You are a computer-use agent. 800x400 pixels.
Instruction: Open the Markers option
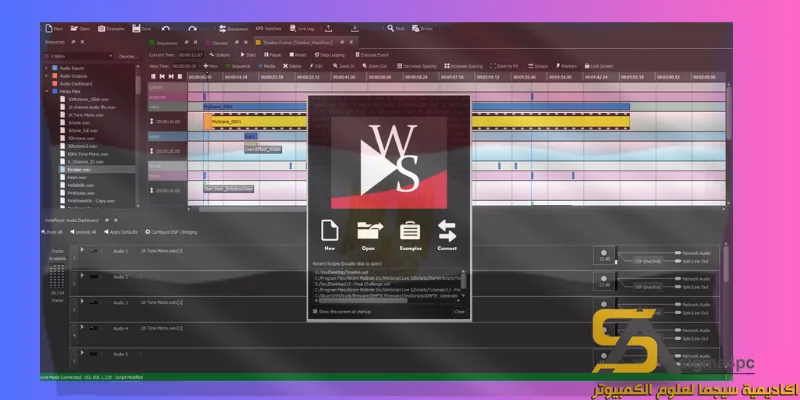point(565,66)
